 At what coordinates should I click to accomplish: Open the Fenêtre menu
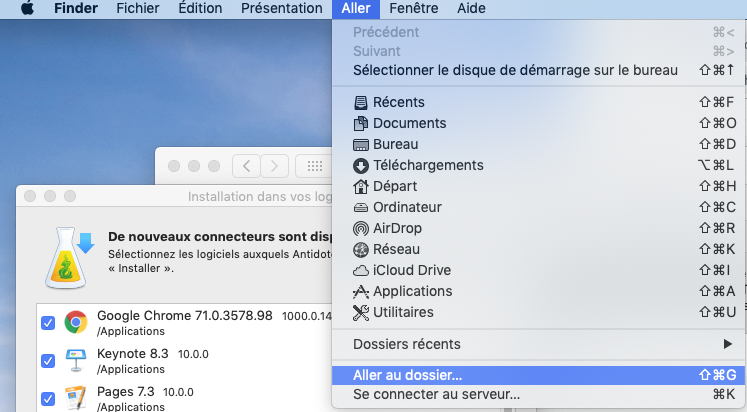pyautogui.click(x=412, y=8)
